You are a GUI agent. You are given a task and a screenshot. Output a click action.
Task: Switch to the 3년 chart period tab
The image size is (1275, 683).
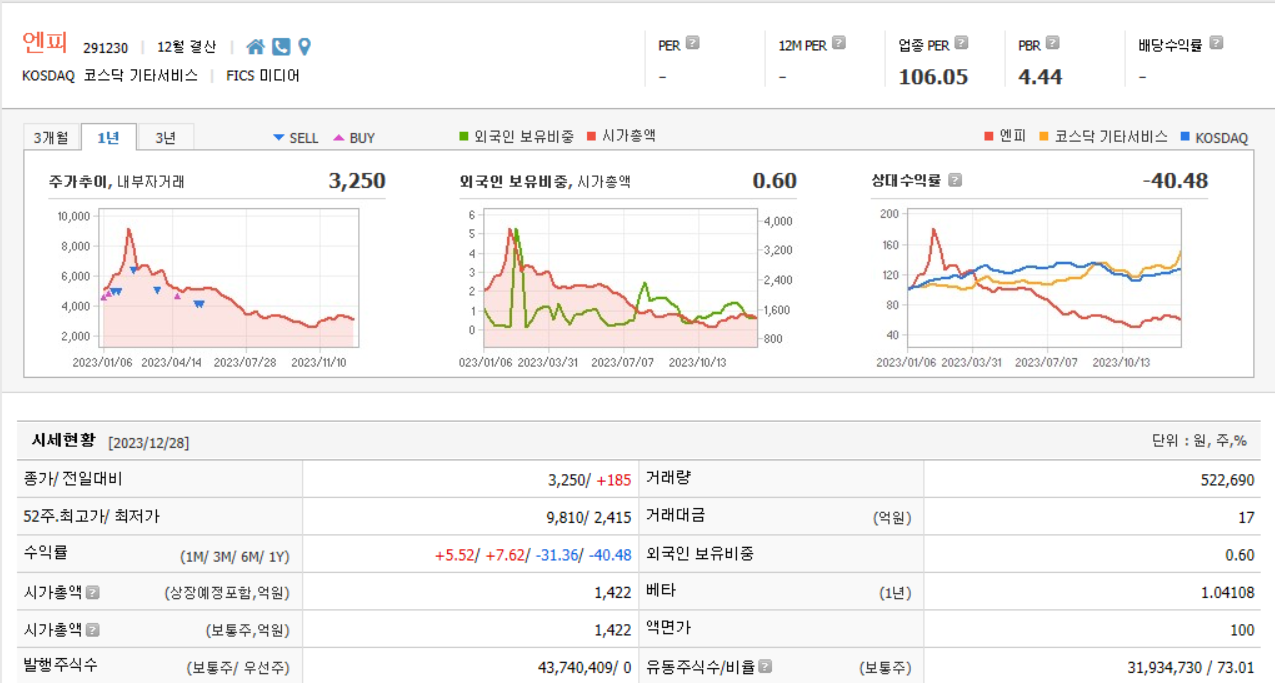(x=166, y=136)
